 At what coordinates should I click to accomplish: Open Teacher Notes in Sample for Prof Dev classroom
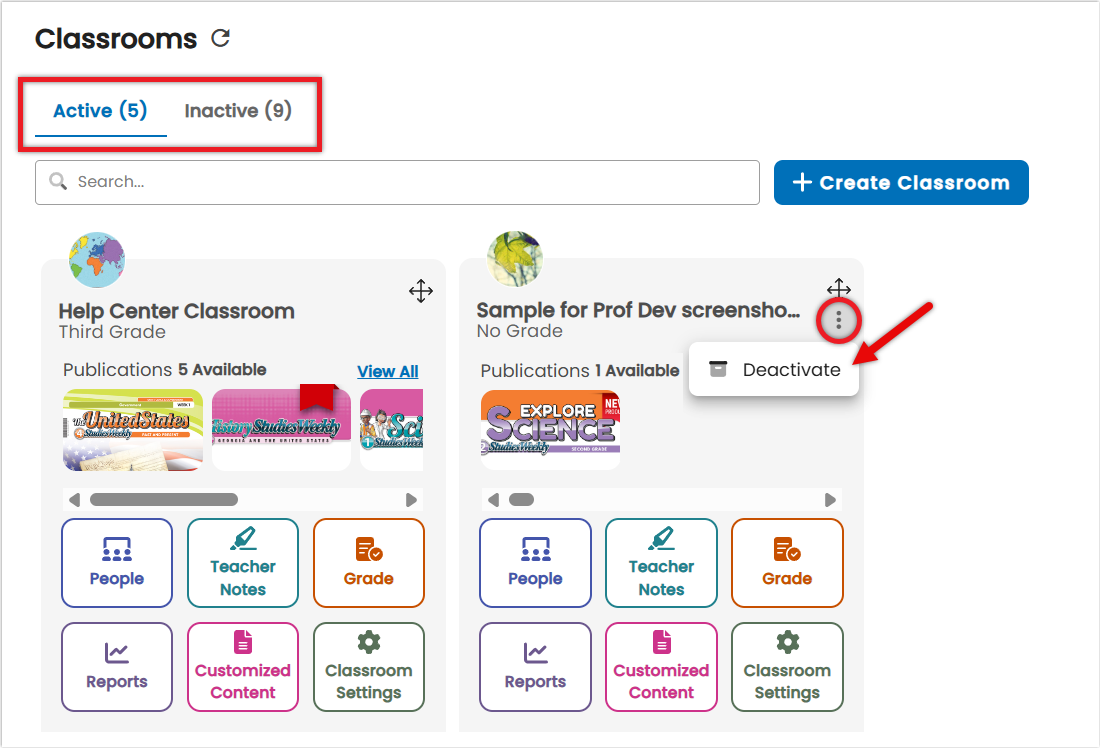[x=661, y=563]
